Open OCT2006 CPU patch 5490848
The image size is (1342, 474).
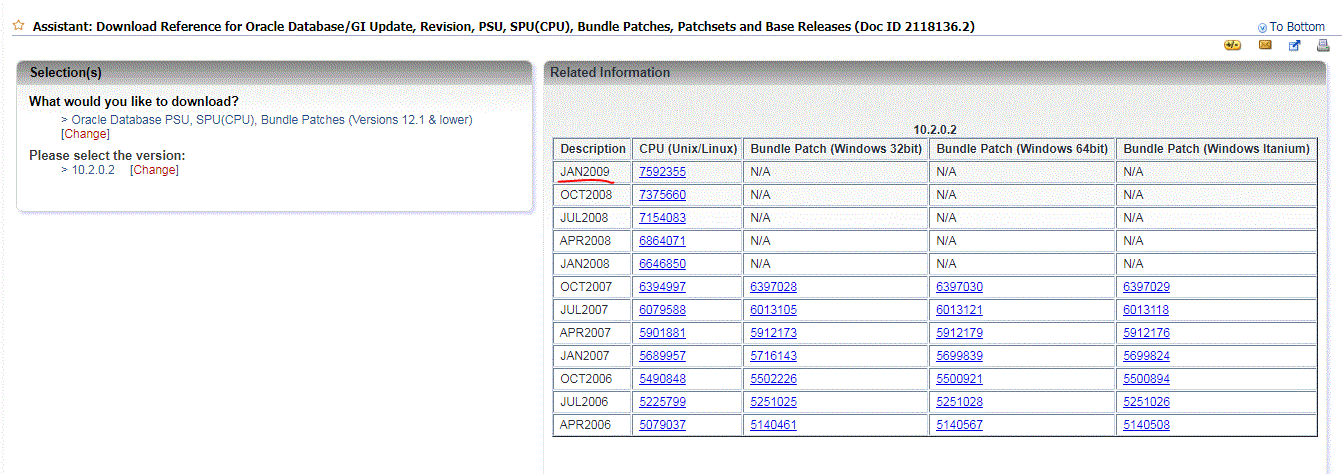[662, 379]
